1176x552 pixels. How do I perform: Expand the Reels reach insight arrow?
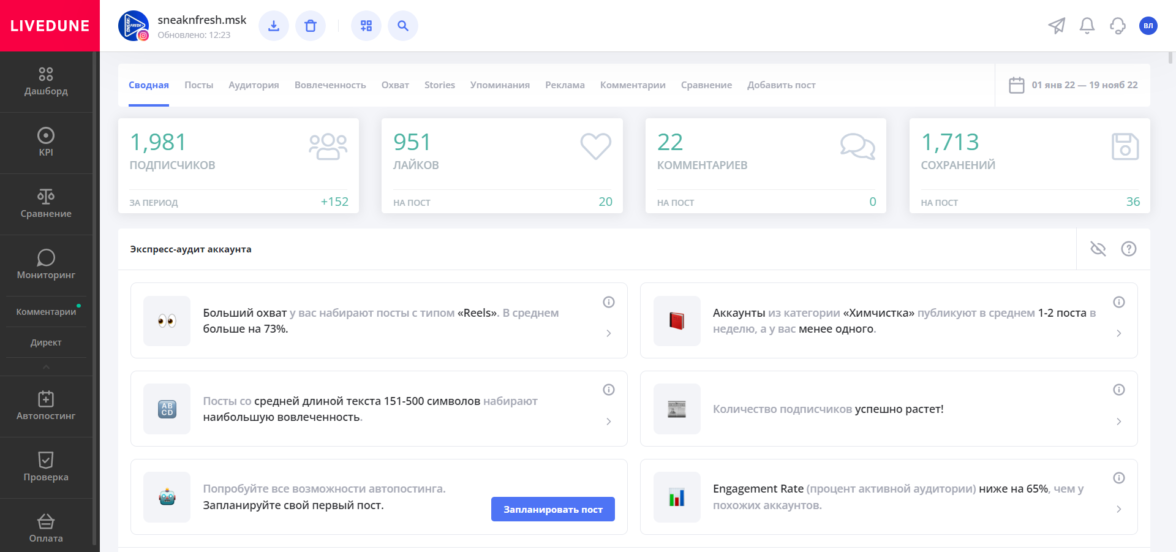[x=608, y=334]
